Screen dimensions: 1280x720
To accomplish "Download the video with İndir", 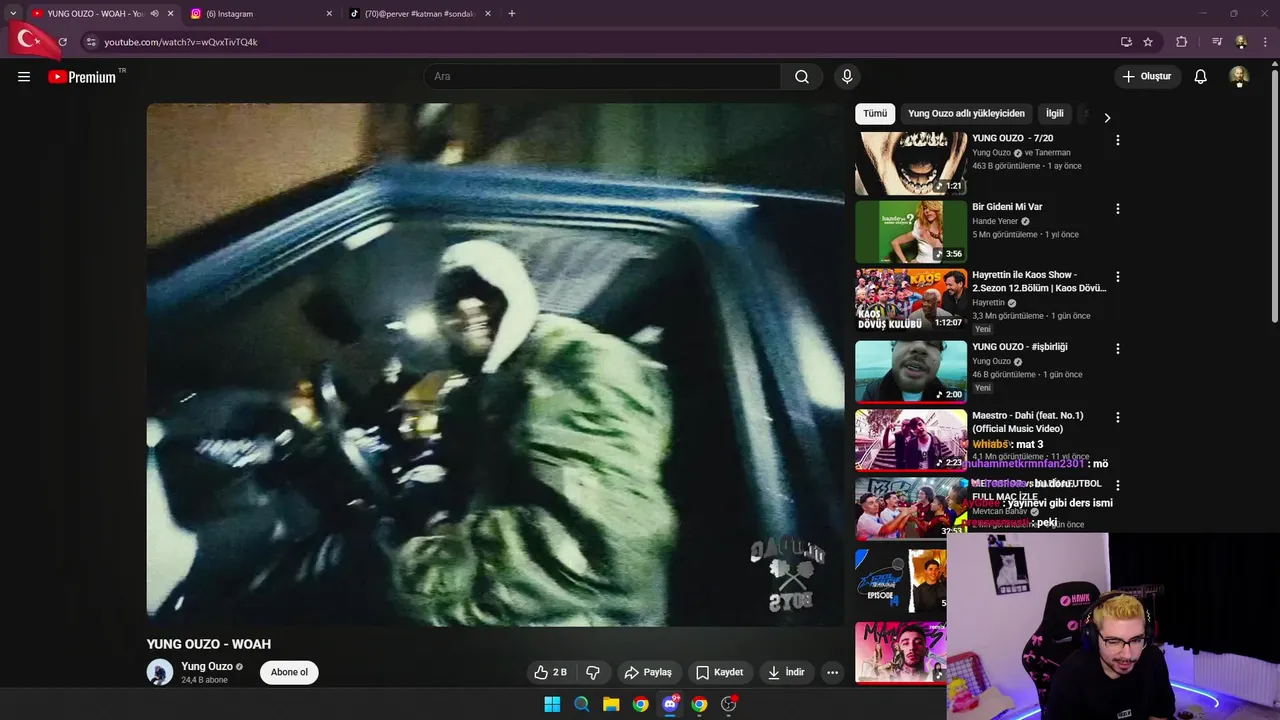I will (786, 672).
